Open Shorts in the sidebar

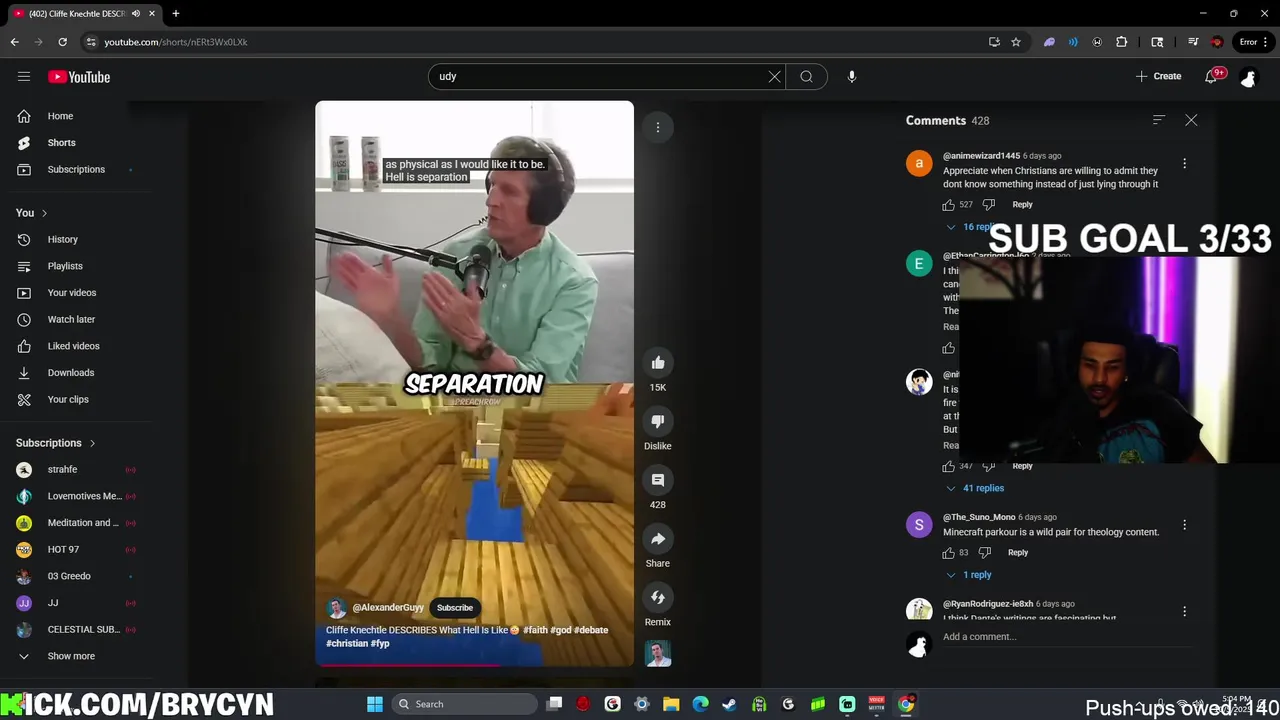[61, 143]
